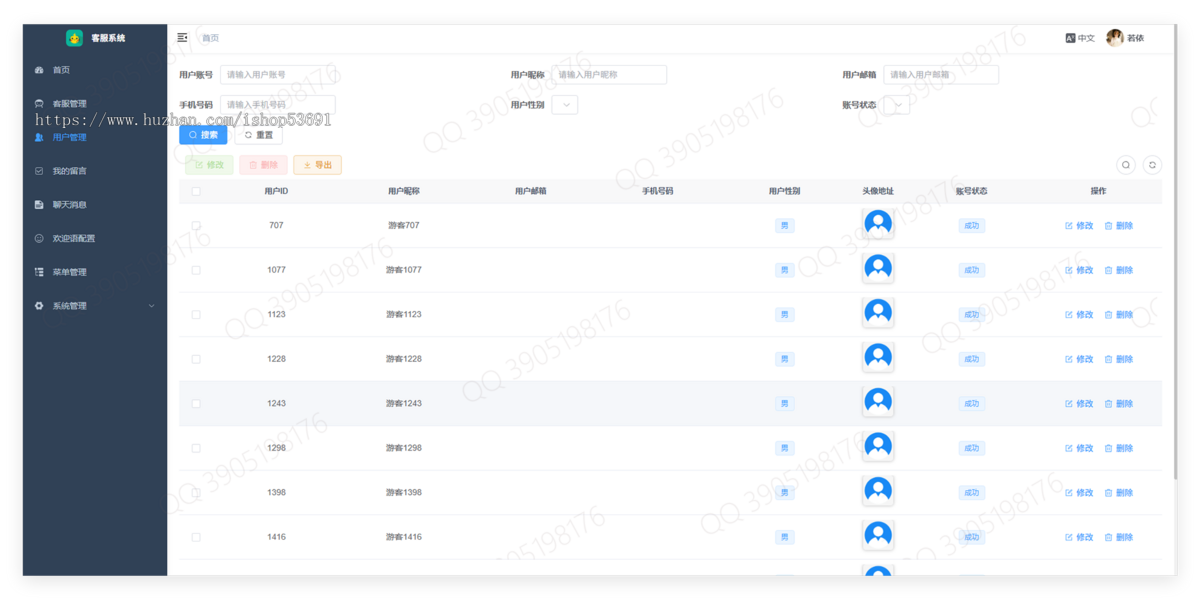
Task: Click the 修改 edit link for user 1298
Action: [1079, 448]
